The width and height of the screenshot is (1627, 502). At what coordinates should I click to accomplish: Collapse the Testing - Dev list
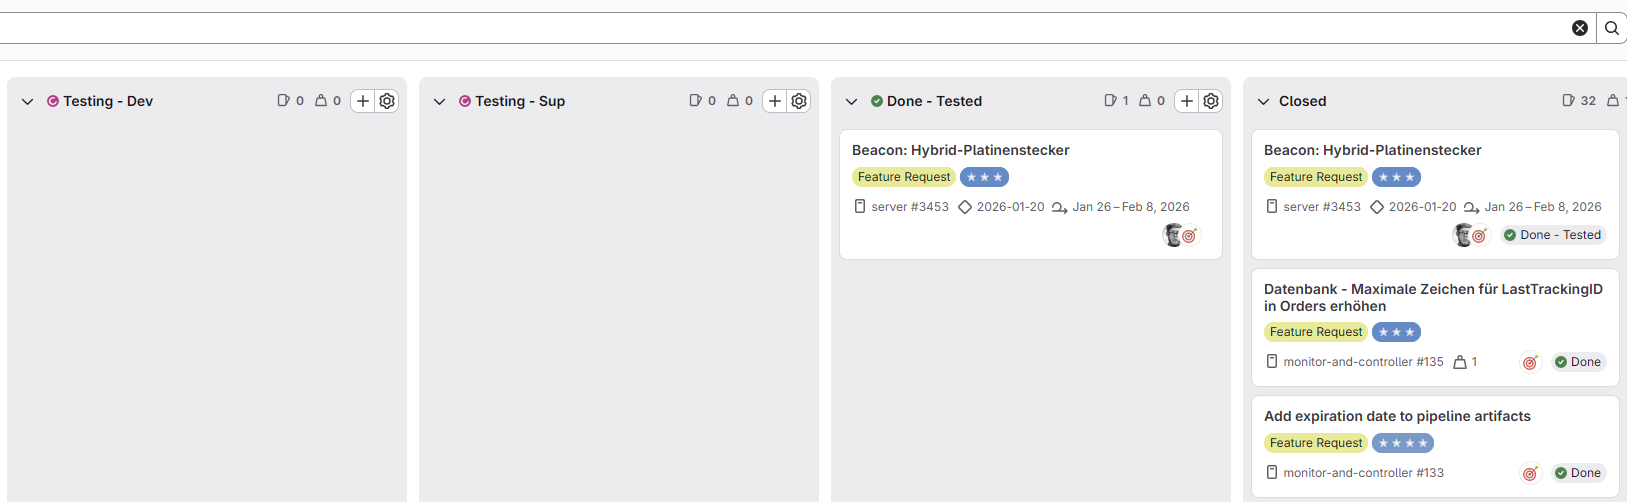28,102
